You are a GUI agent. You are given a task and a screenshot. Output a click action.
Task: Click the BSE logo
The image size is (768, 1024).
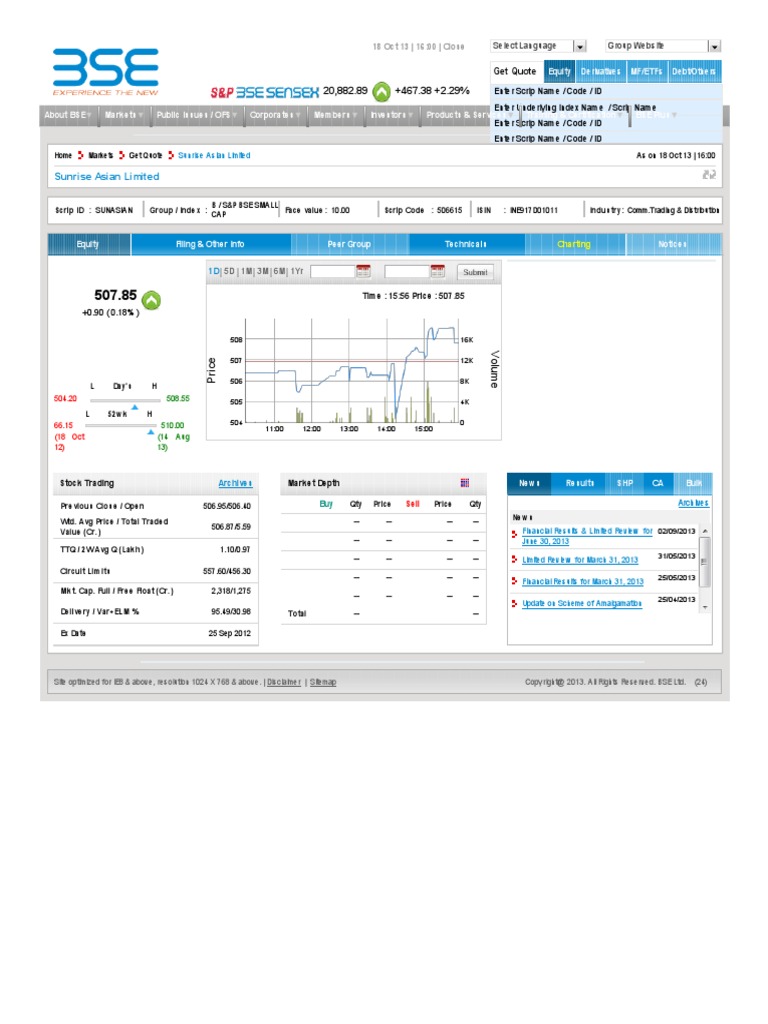click(x=106, y=71)
